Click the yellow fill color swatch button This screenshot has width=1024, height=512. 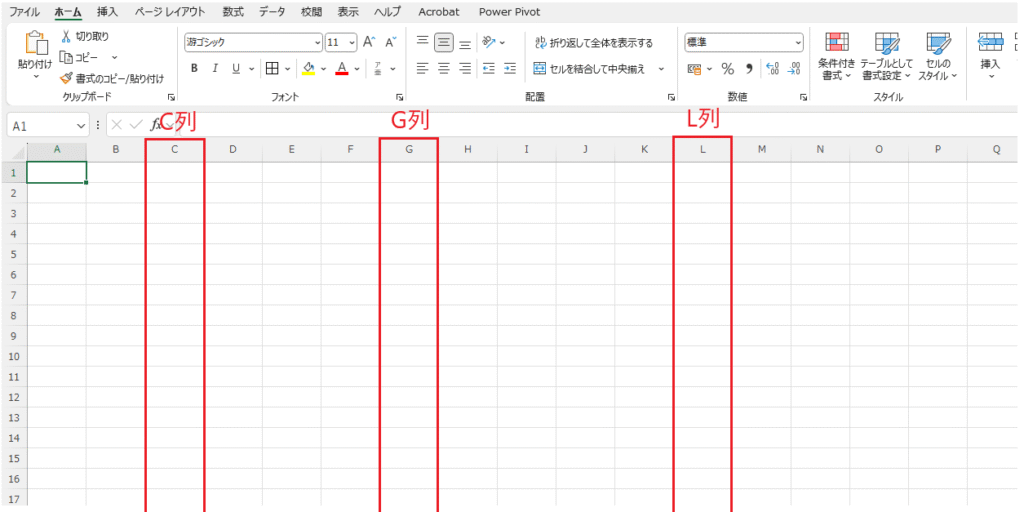click(x=308, y=69)
